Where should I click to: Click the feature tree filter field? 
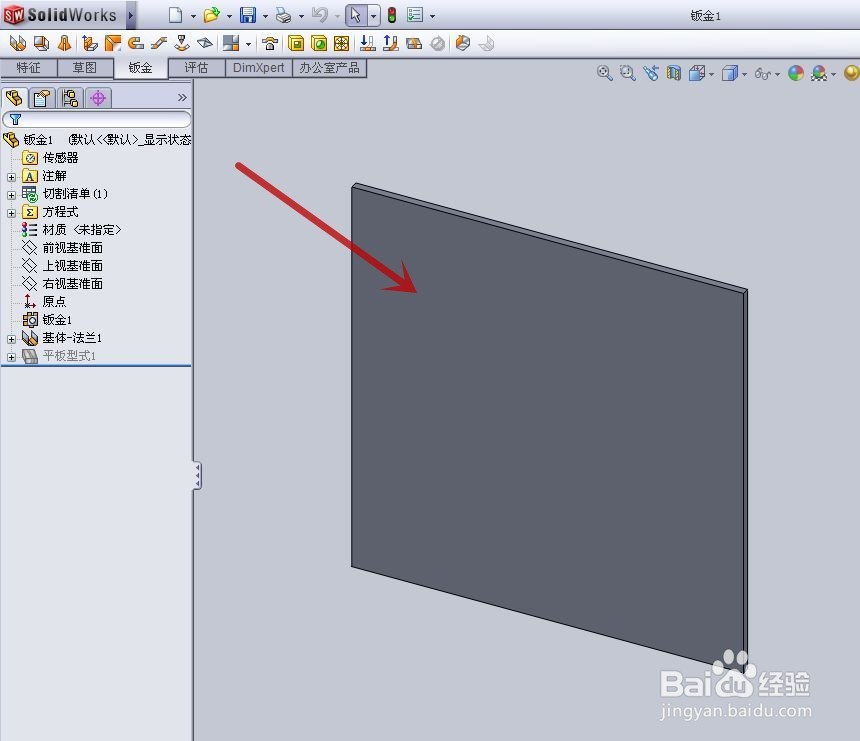pyautogui.click(x=97, y=119)
